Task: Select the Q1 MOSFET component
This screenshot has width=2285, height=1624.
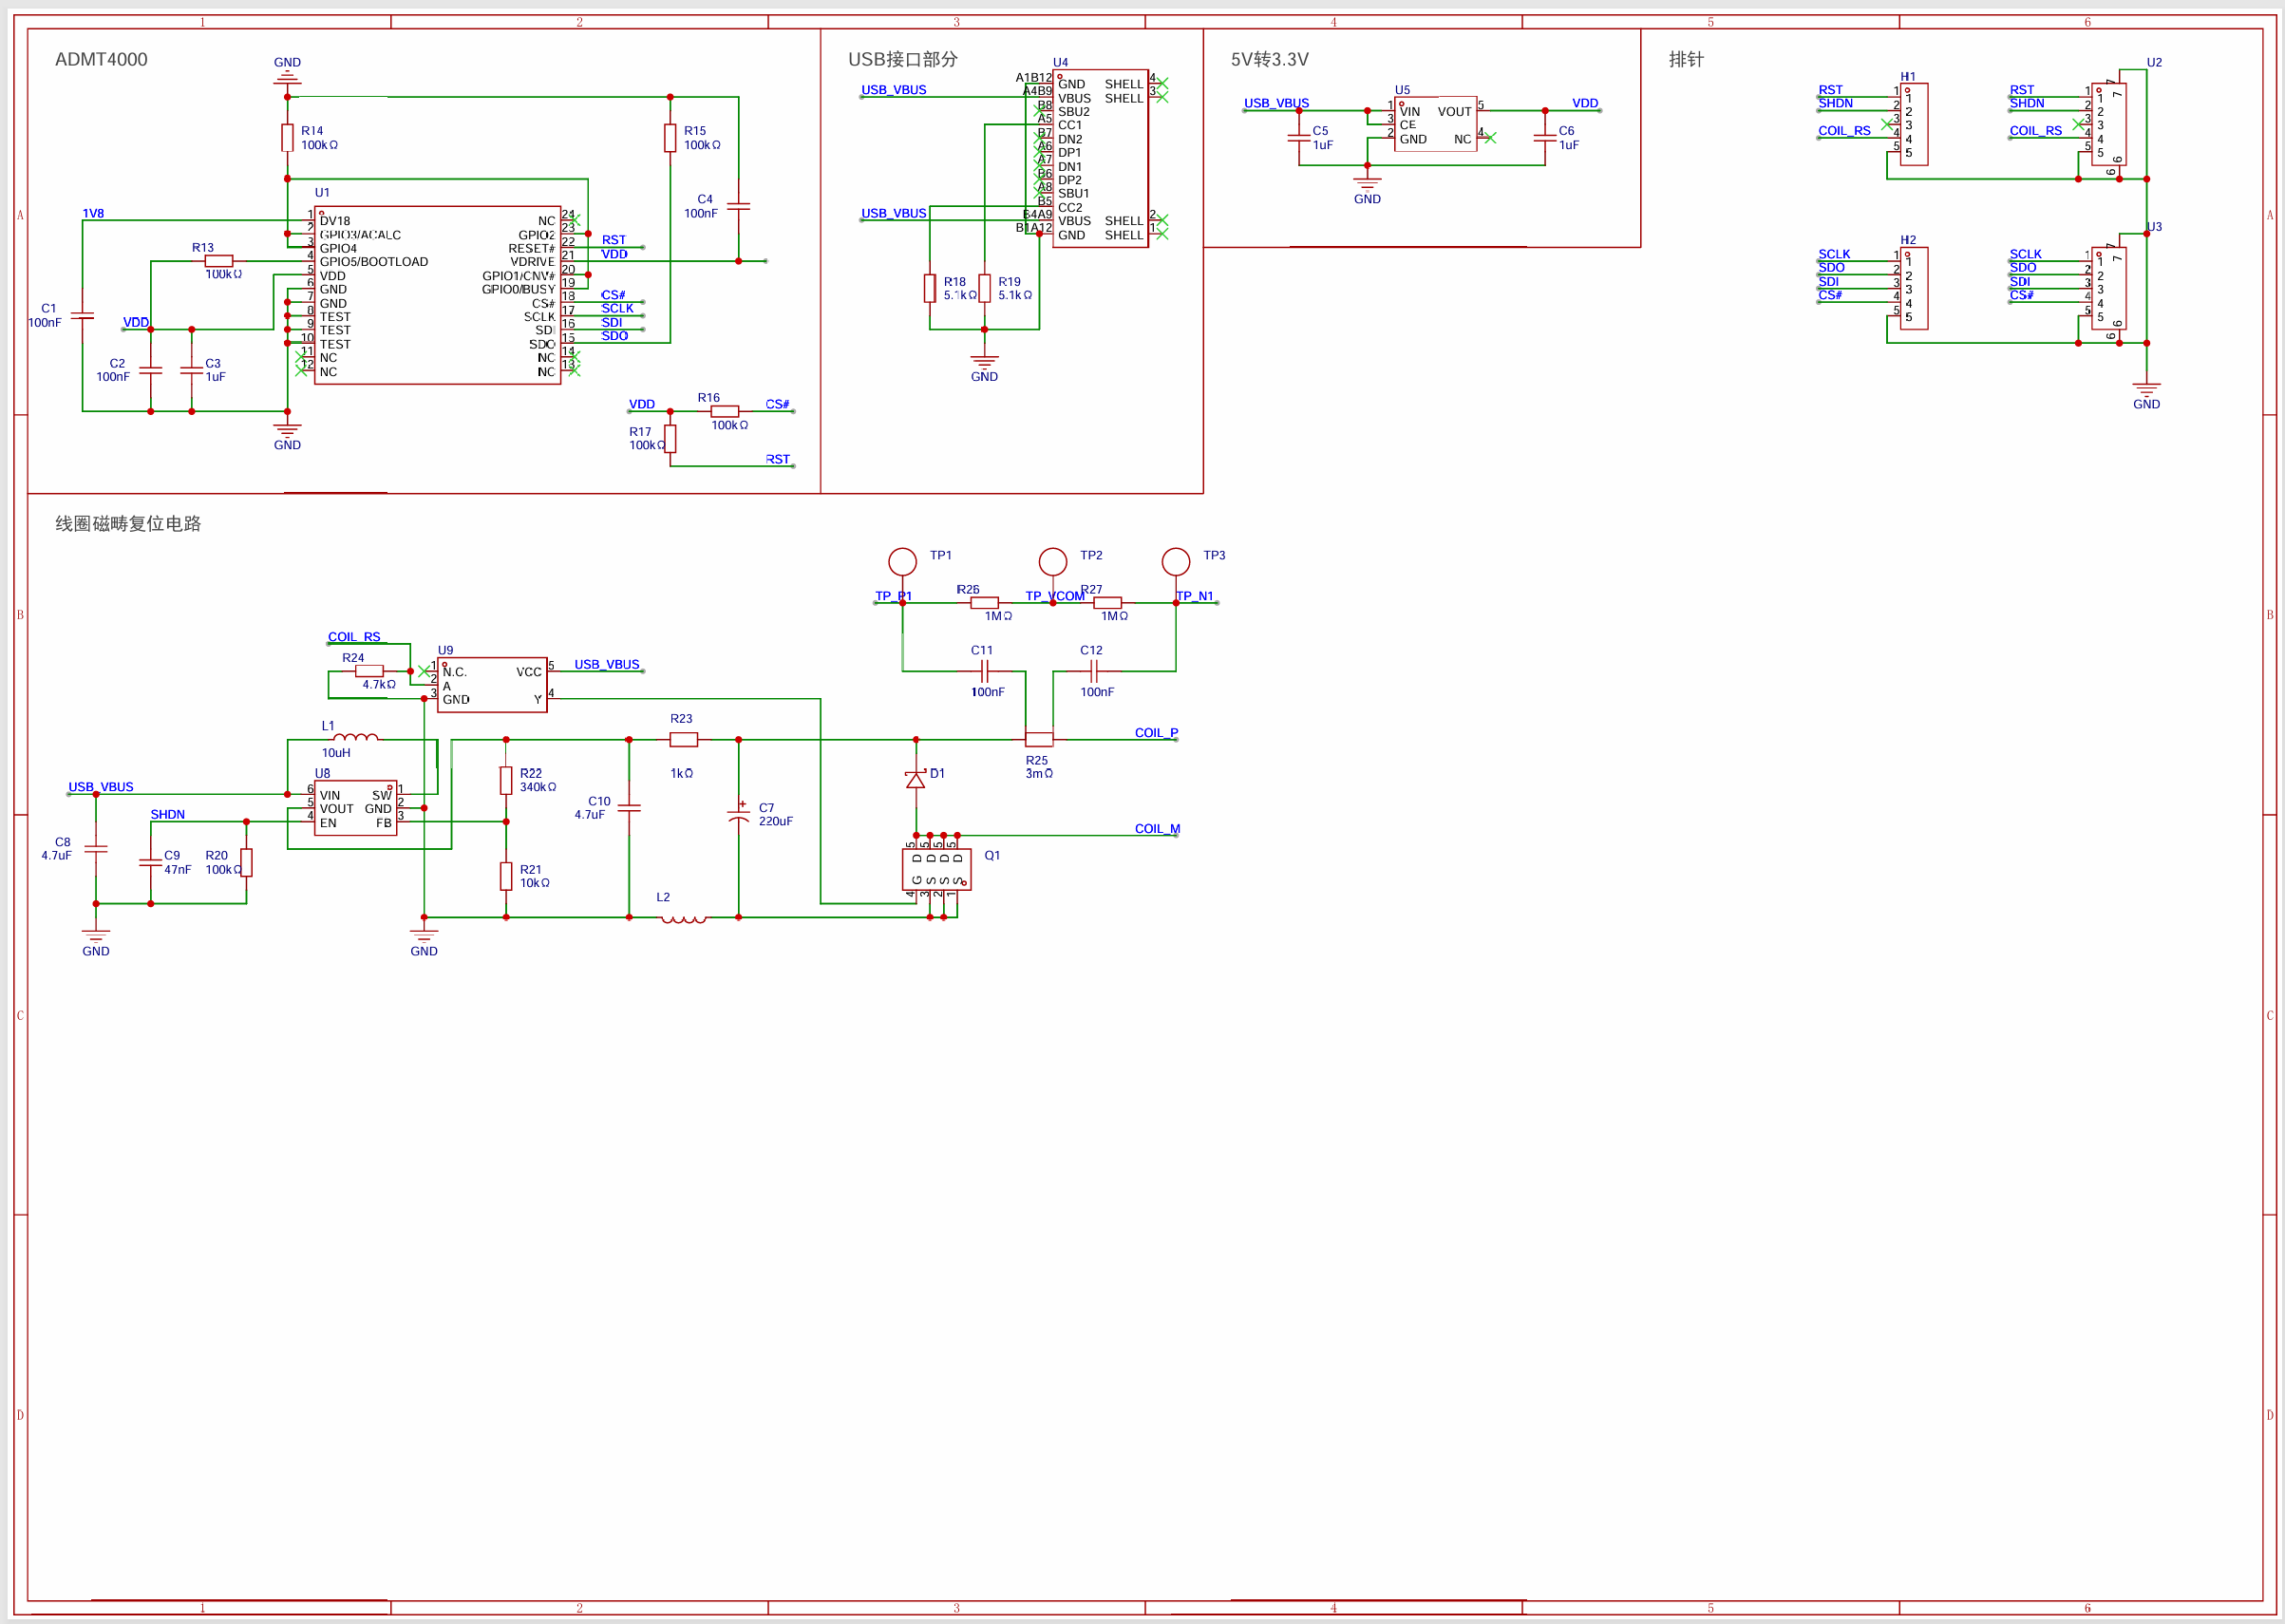Action: [936, 869]
